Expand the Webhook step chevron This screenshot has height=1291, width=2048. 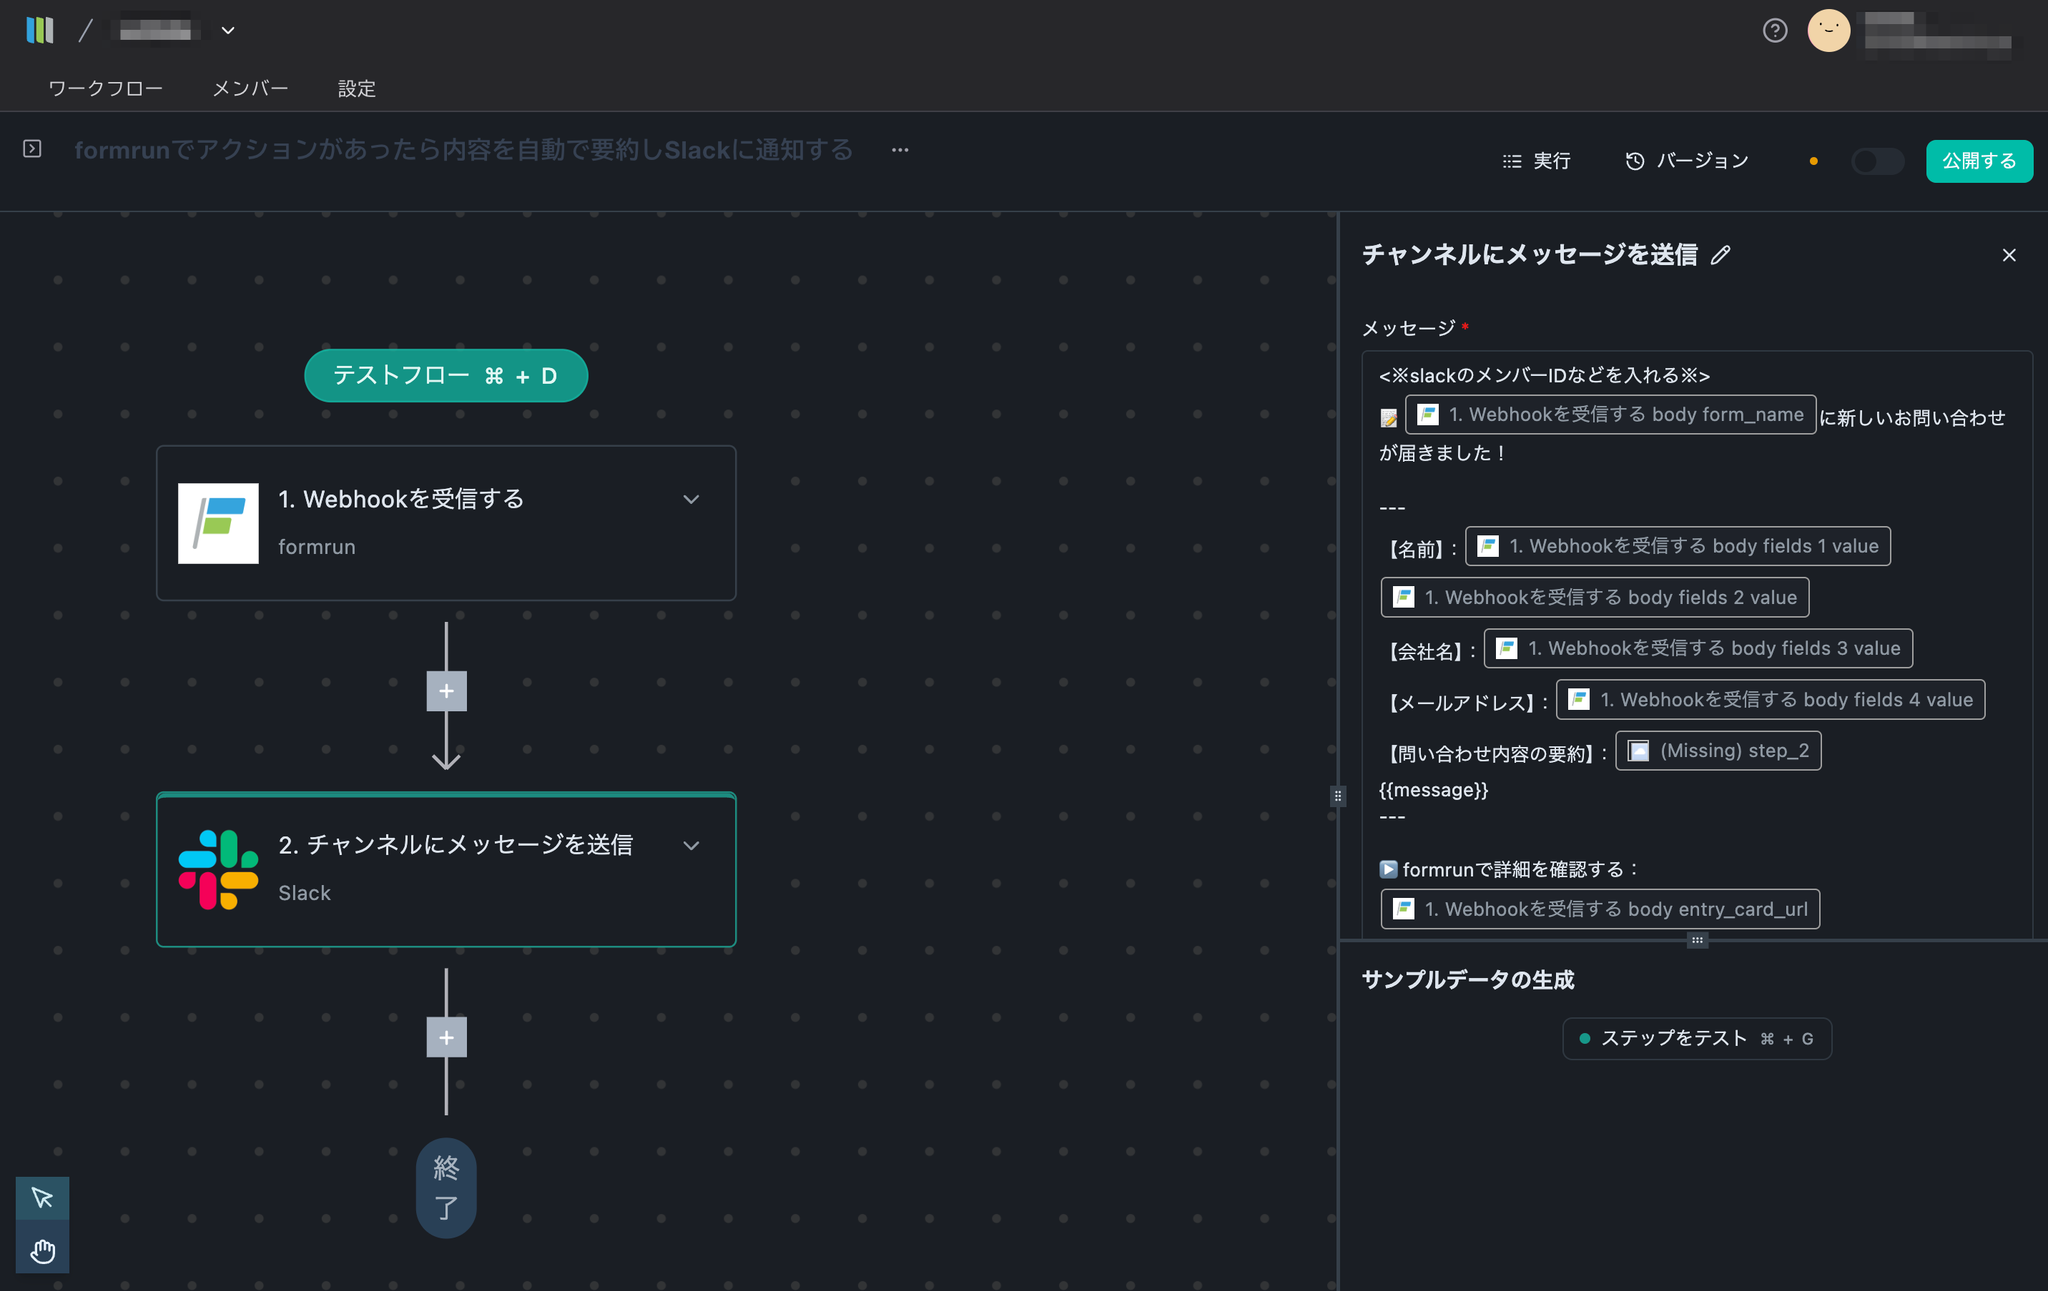click(x=691, y=499)
